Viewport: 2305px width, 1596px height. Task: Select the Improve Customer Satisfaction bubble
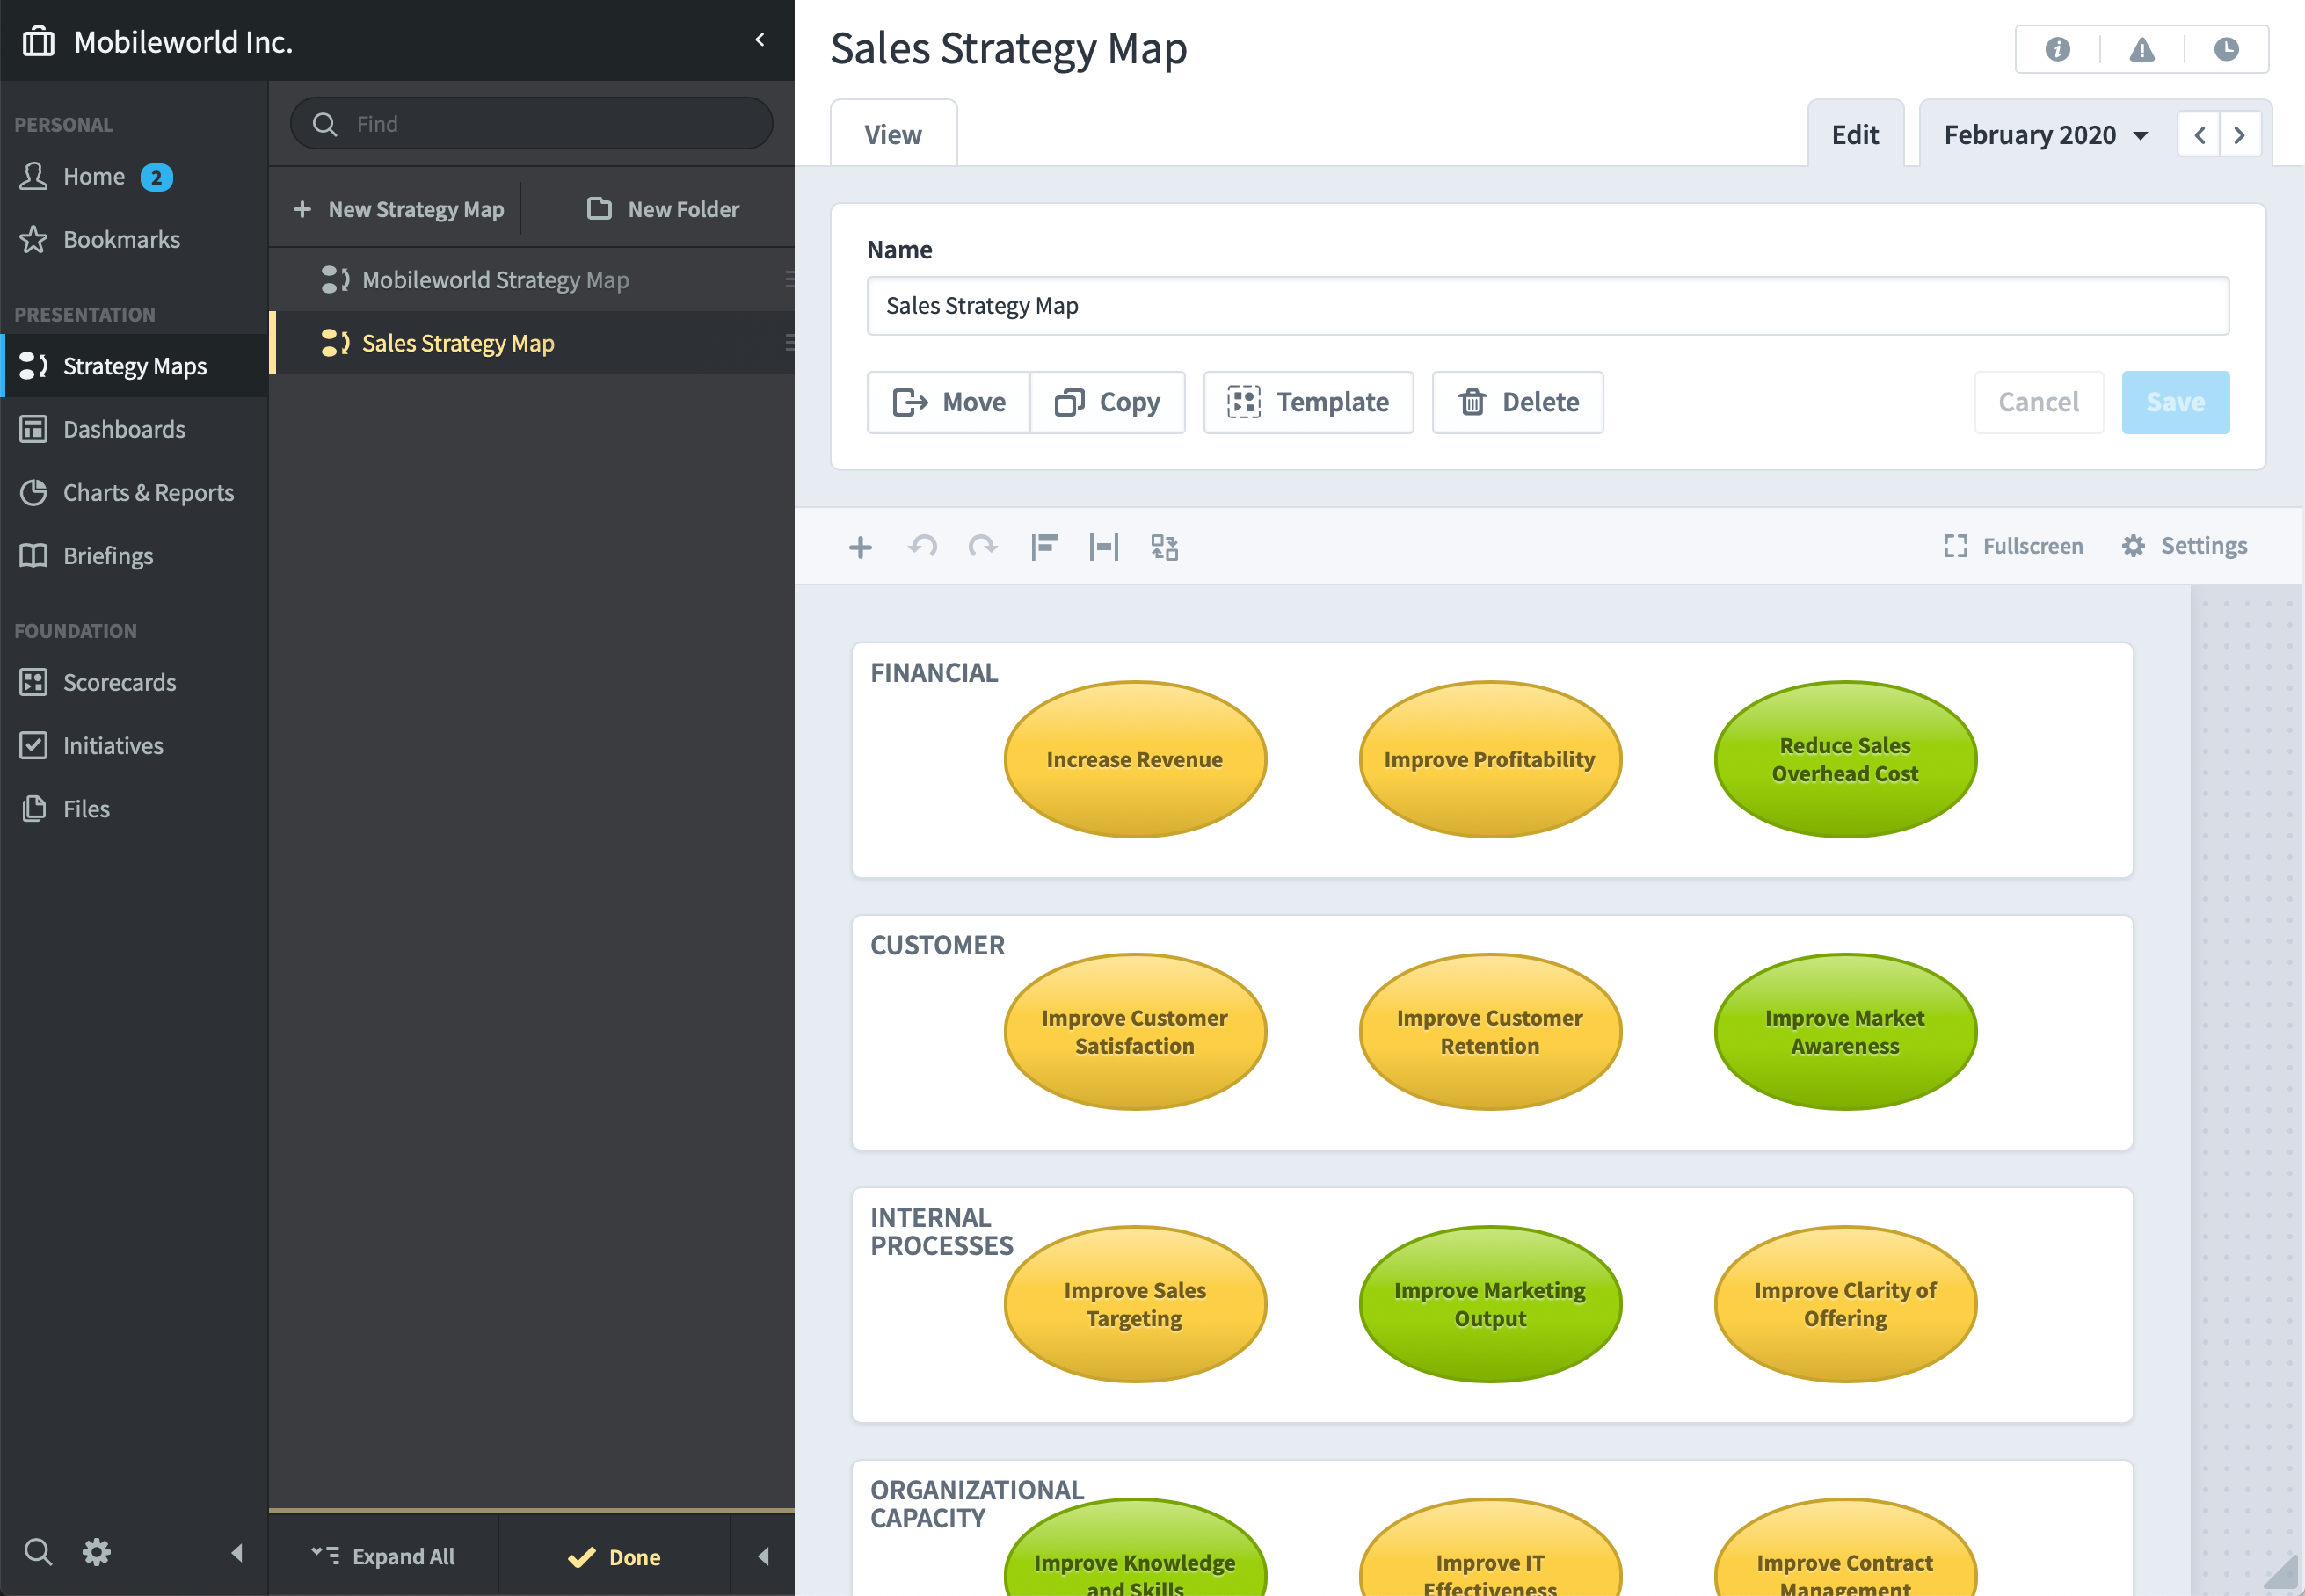point(1135,1032)
